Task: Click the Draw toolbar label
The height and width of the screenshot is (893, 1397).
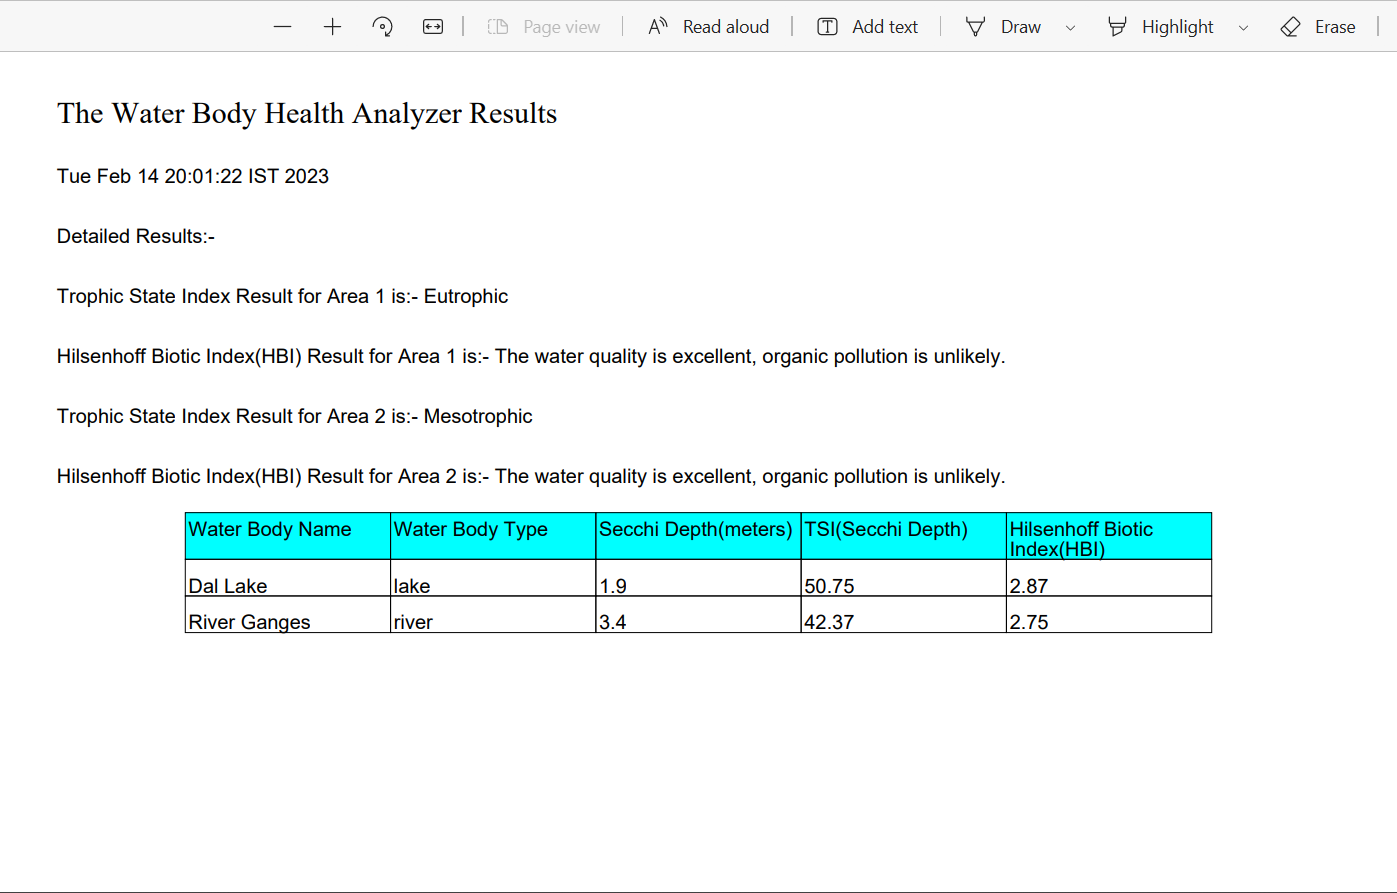Action: click(1020, 26)
